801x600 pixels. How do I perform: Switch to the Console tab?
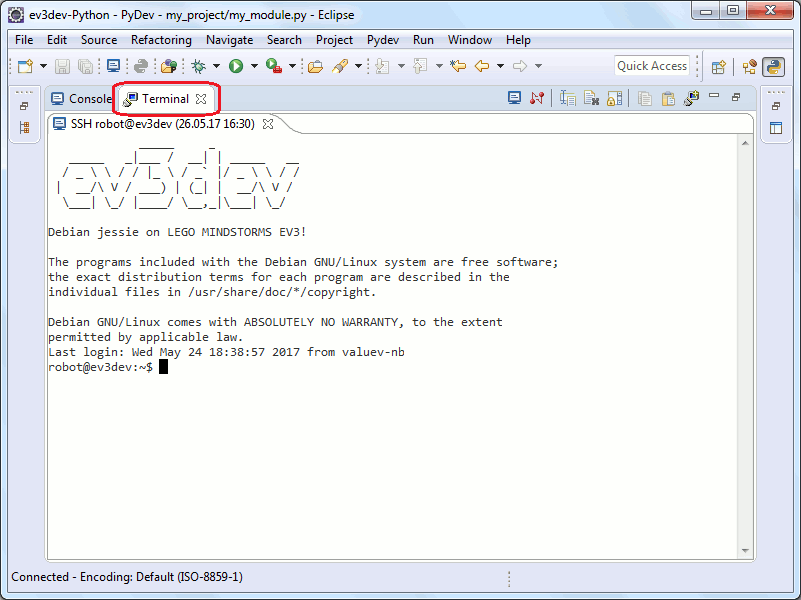[82, 99]
